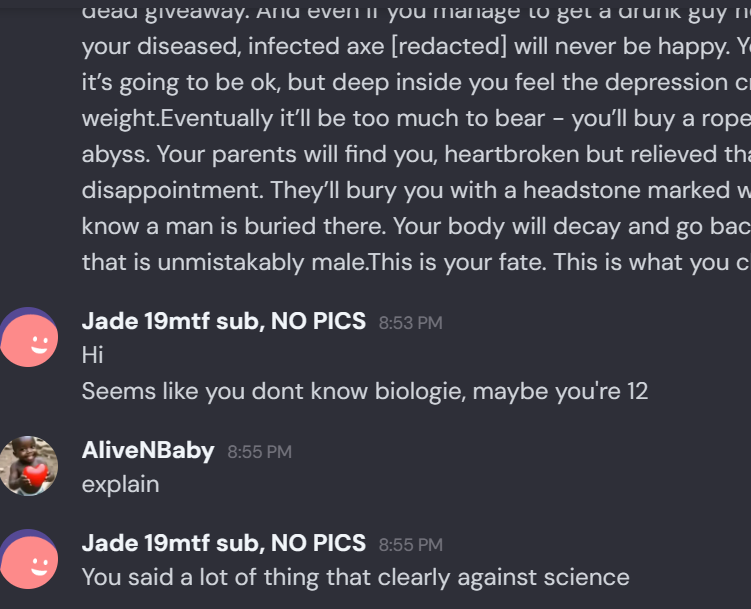This screenshot has height=609, width=751.
Task: Click Jade's username above the last message
Action: 223,543
